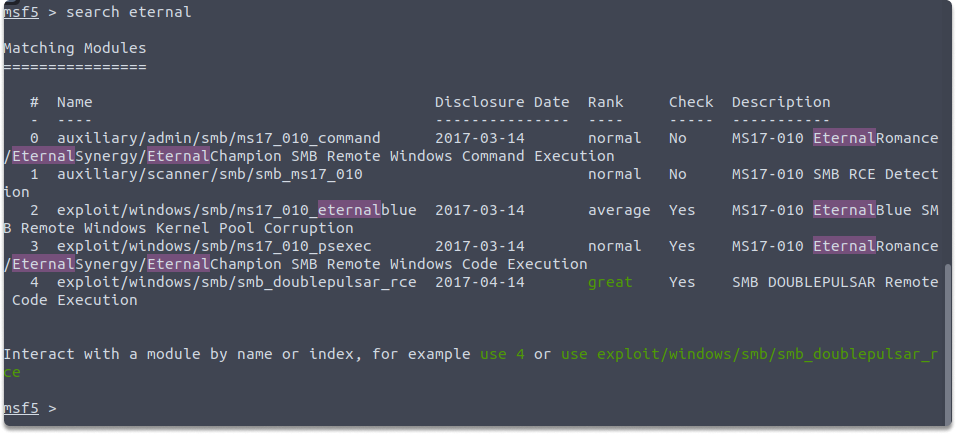
Task: Click green "use exploit/windows/smb/smb_doublepulsar_r" example text
Action: (749, 354)
